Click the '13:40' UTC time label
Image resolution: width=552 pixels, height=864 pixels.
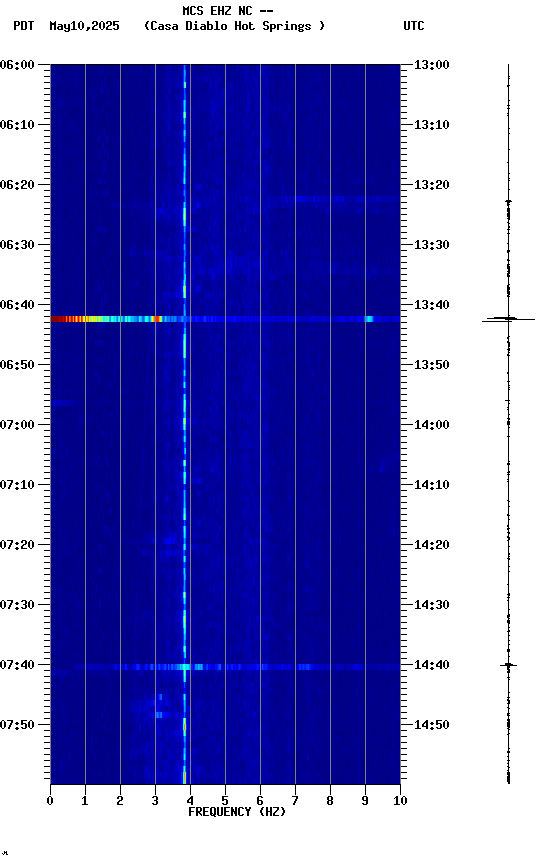(x=432, y=305)
